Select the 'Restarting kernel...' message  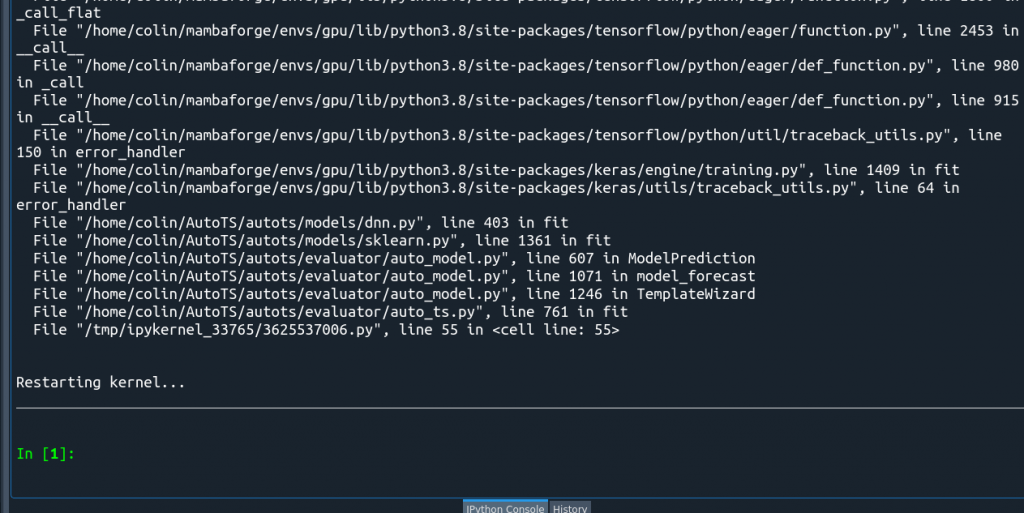[101, 382]
